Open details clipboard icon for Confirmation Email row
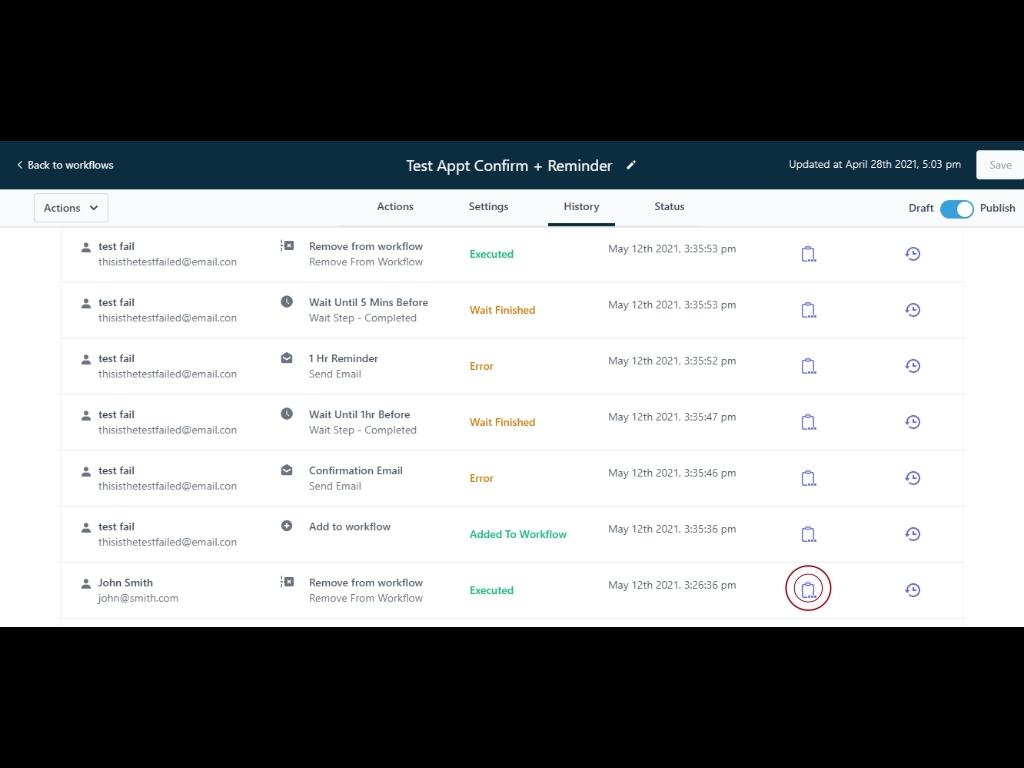This screenshot has width=1024, height=768. tap(808, 479)
